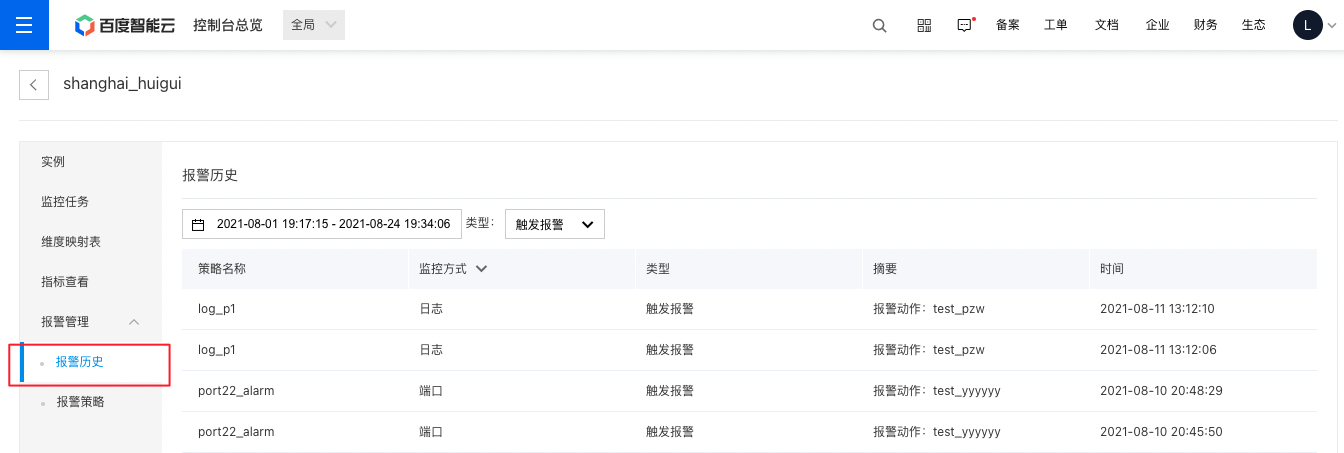Expand the 监控方式 column filter
Screen dimensions: 1344x453
pos(481,269)
